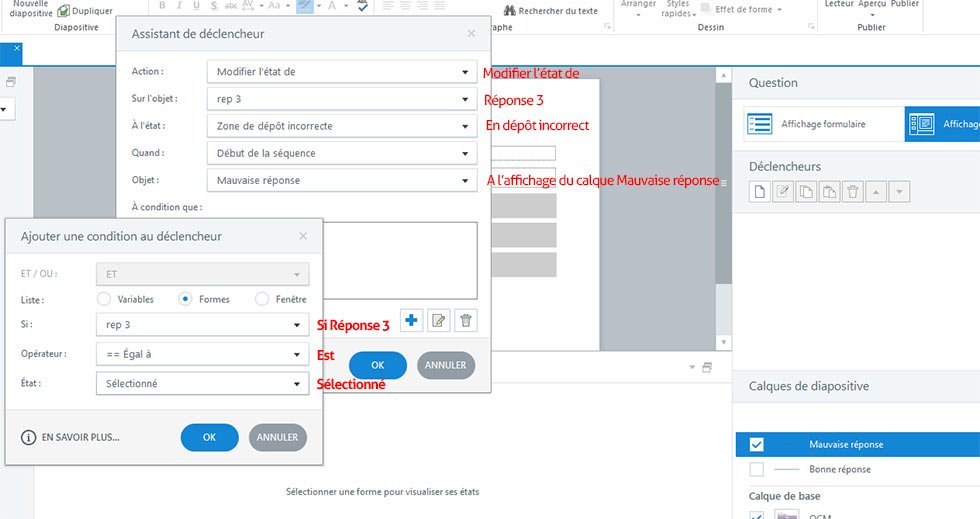Viewport: 980px width, 519px height.
Task: Uncheck the Mauvaise réponse layer checkbox
Action: [757, 445]
